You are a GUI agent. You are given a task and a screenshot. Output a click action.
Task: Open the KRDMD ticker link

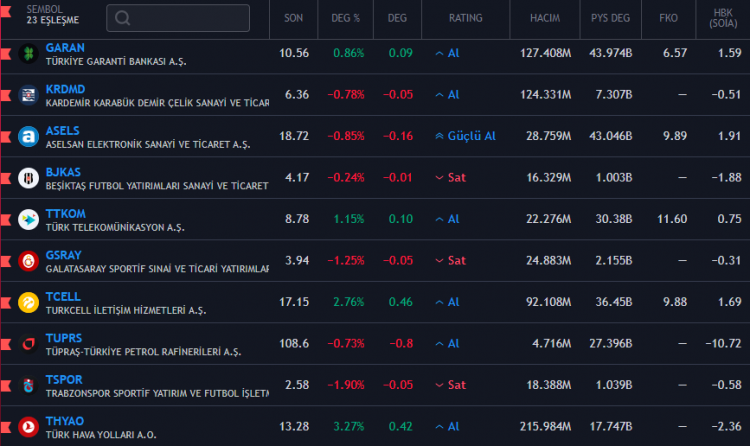click(65, 89)
